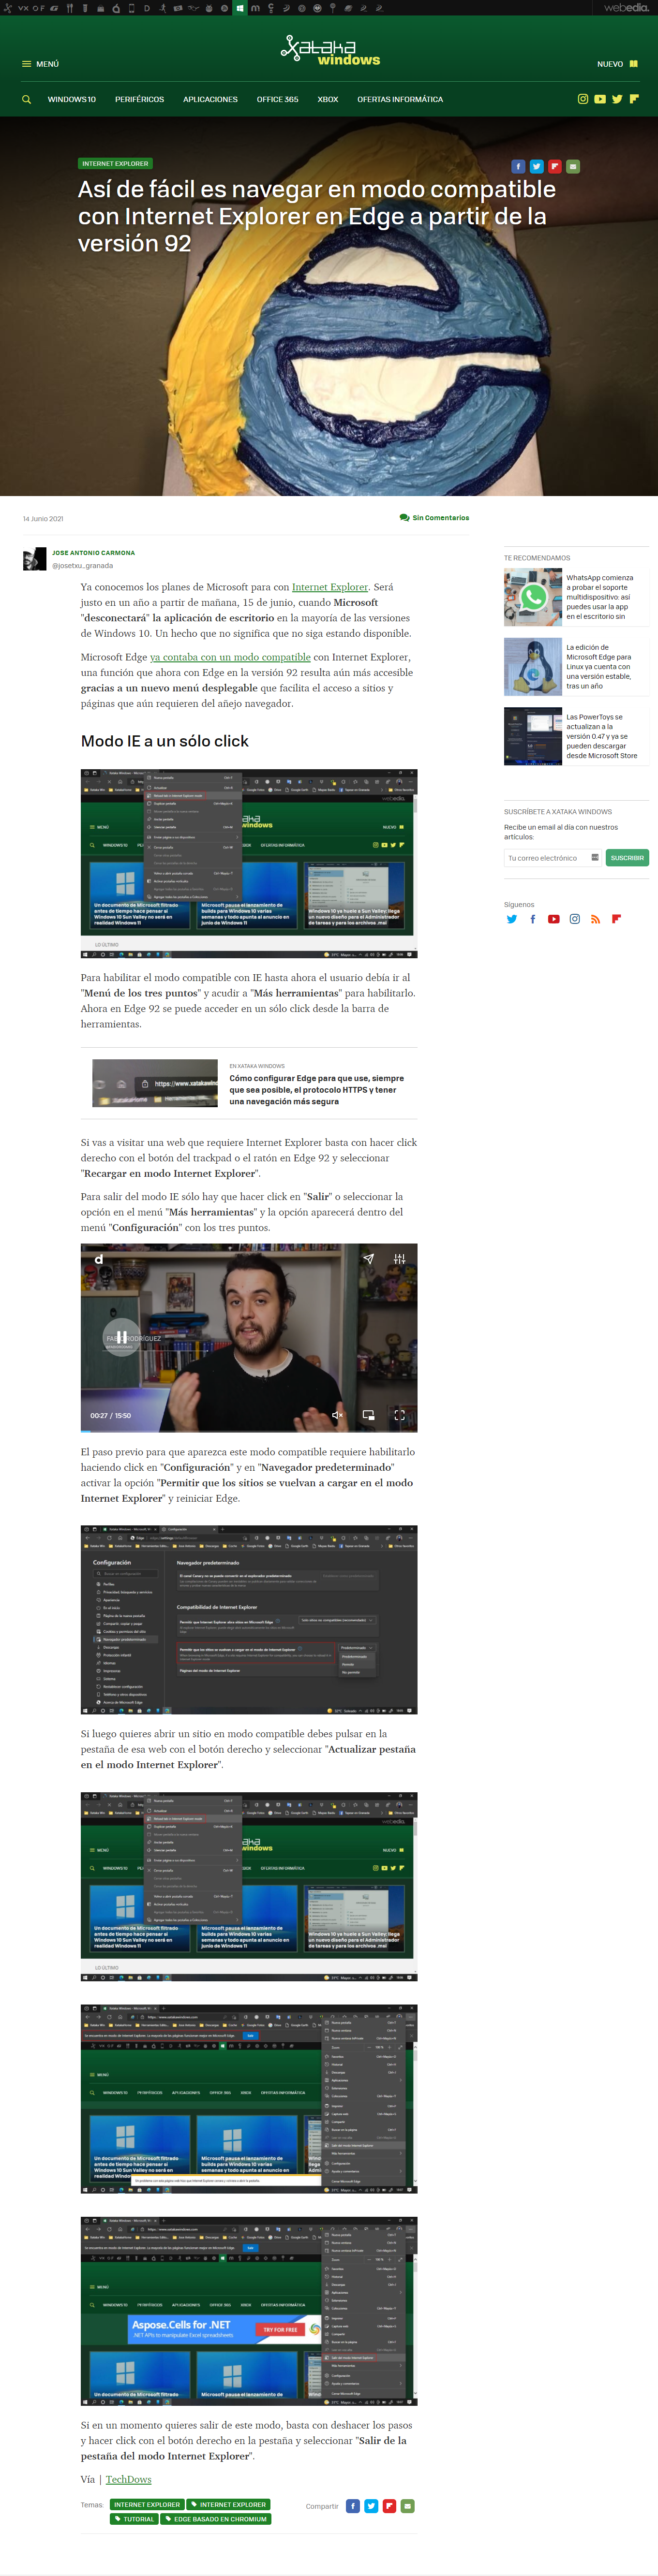The image size is (658, 2576).
Task: Open author Jose Antonio Carmona's profile
Action: pos(93,552)
